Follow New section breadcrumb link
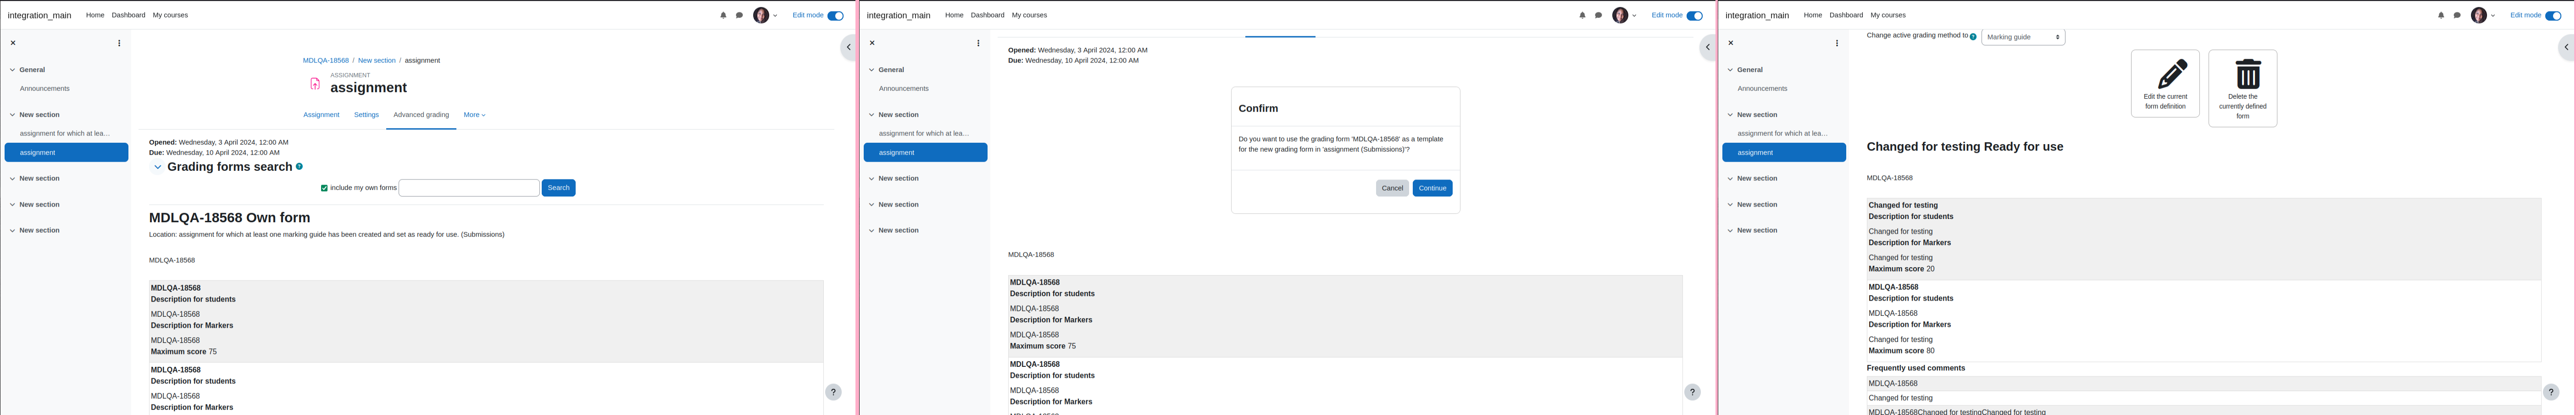Screen dimensions: 2576x415 pos(377,61)
